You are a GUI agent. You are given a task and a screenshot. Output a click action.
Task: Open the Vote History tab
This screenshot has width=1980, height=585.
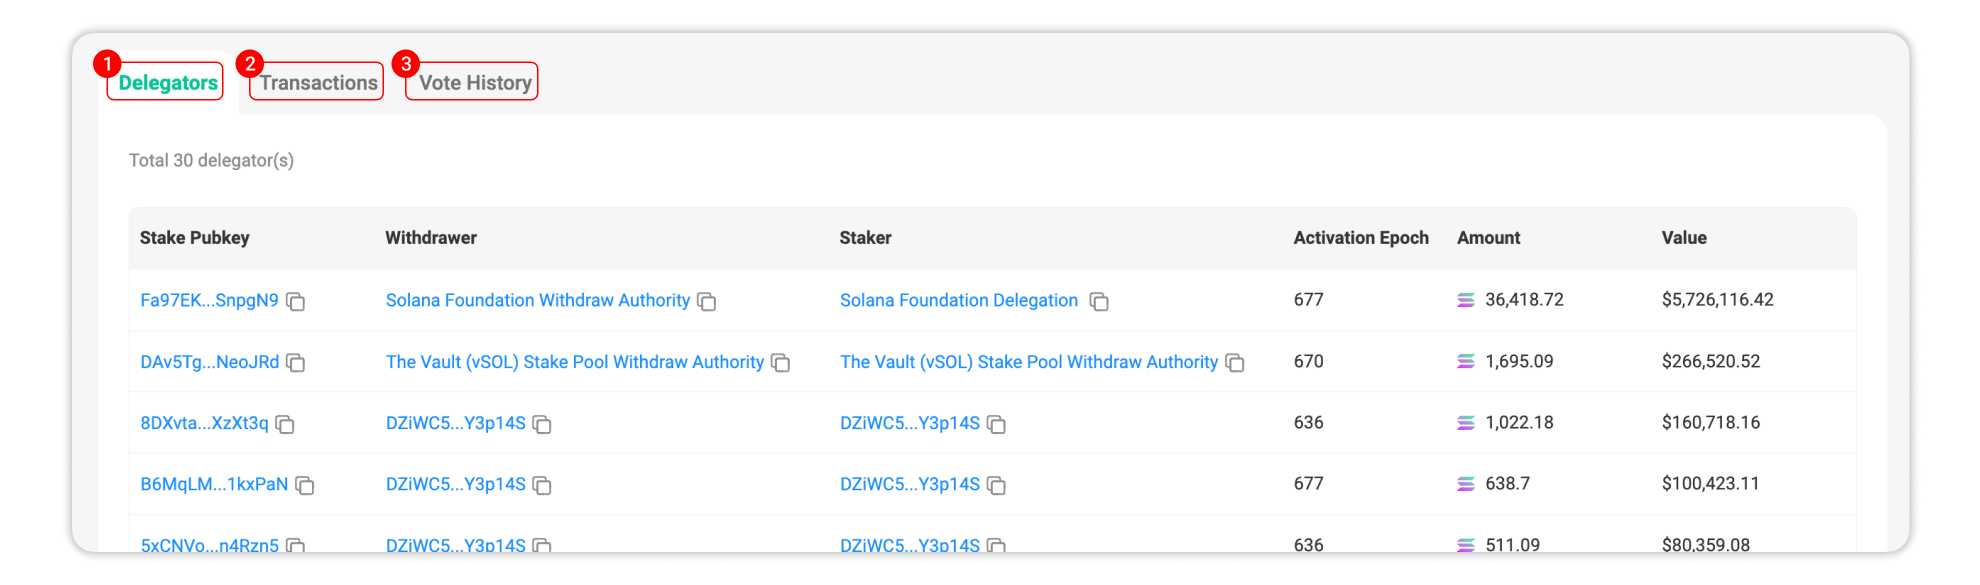[474, 82]
